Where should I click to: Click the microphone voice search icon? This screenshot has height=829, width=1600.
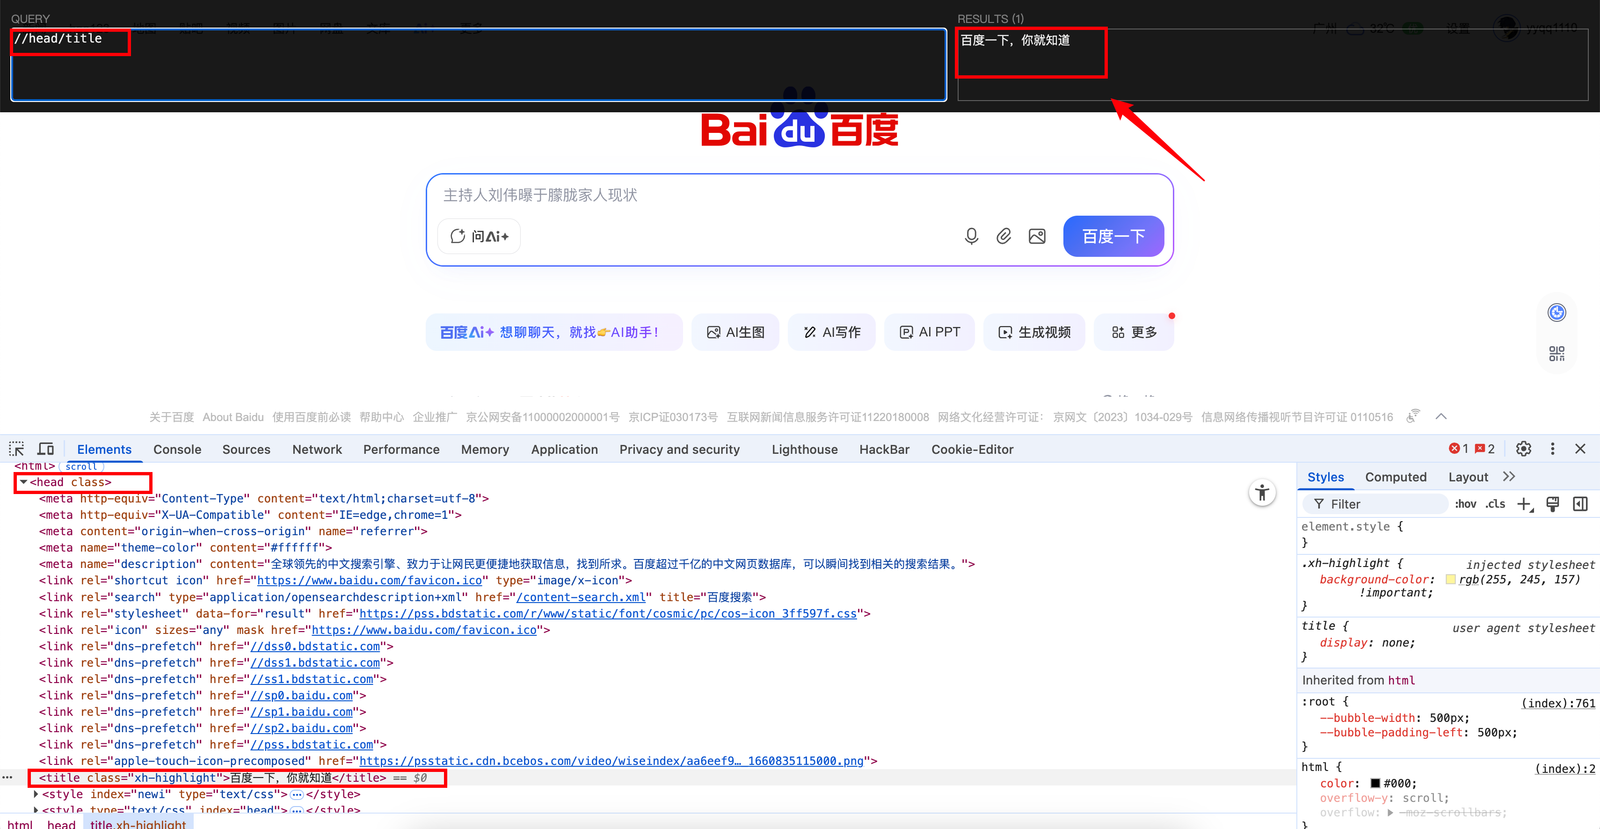coord(971,236)
